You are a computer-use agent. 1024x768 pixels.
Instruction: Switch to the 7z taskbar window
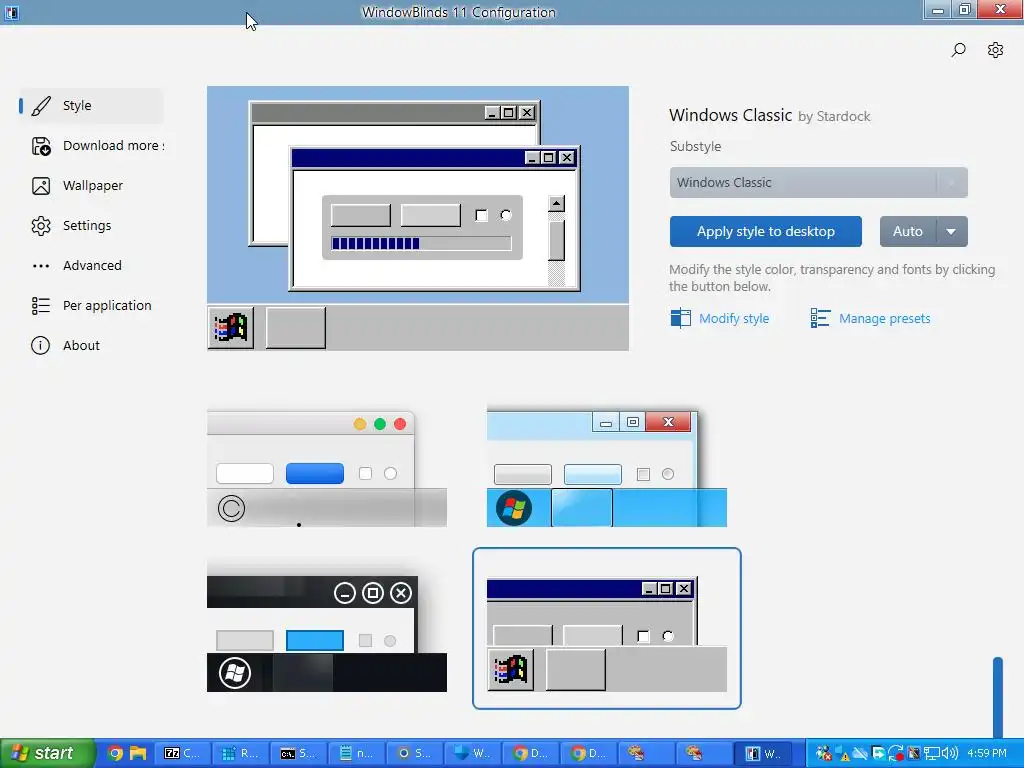click(182, 753)
